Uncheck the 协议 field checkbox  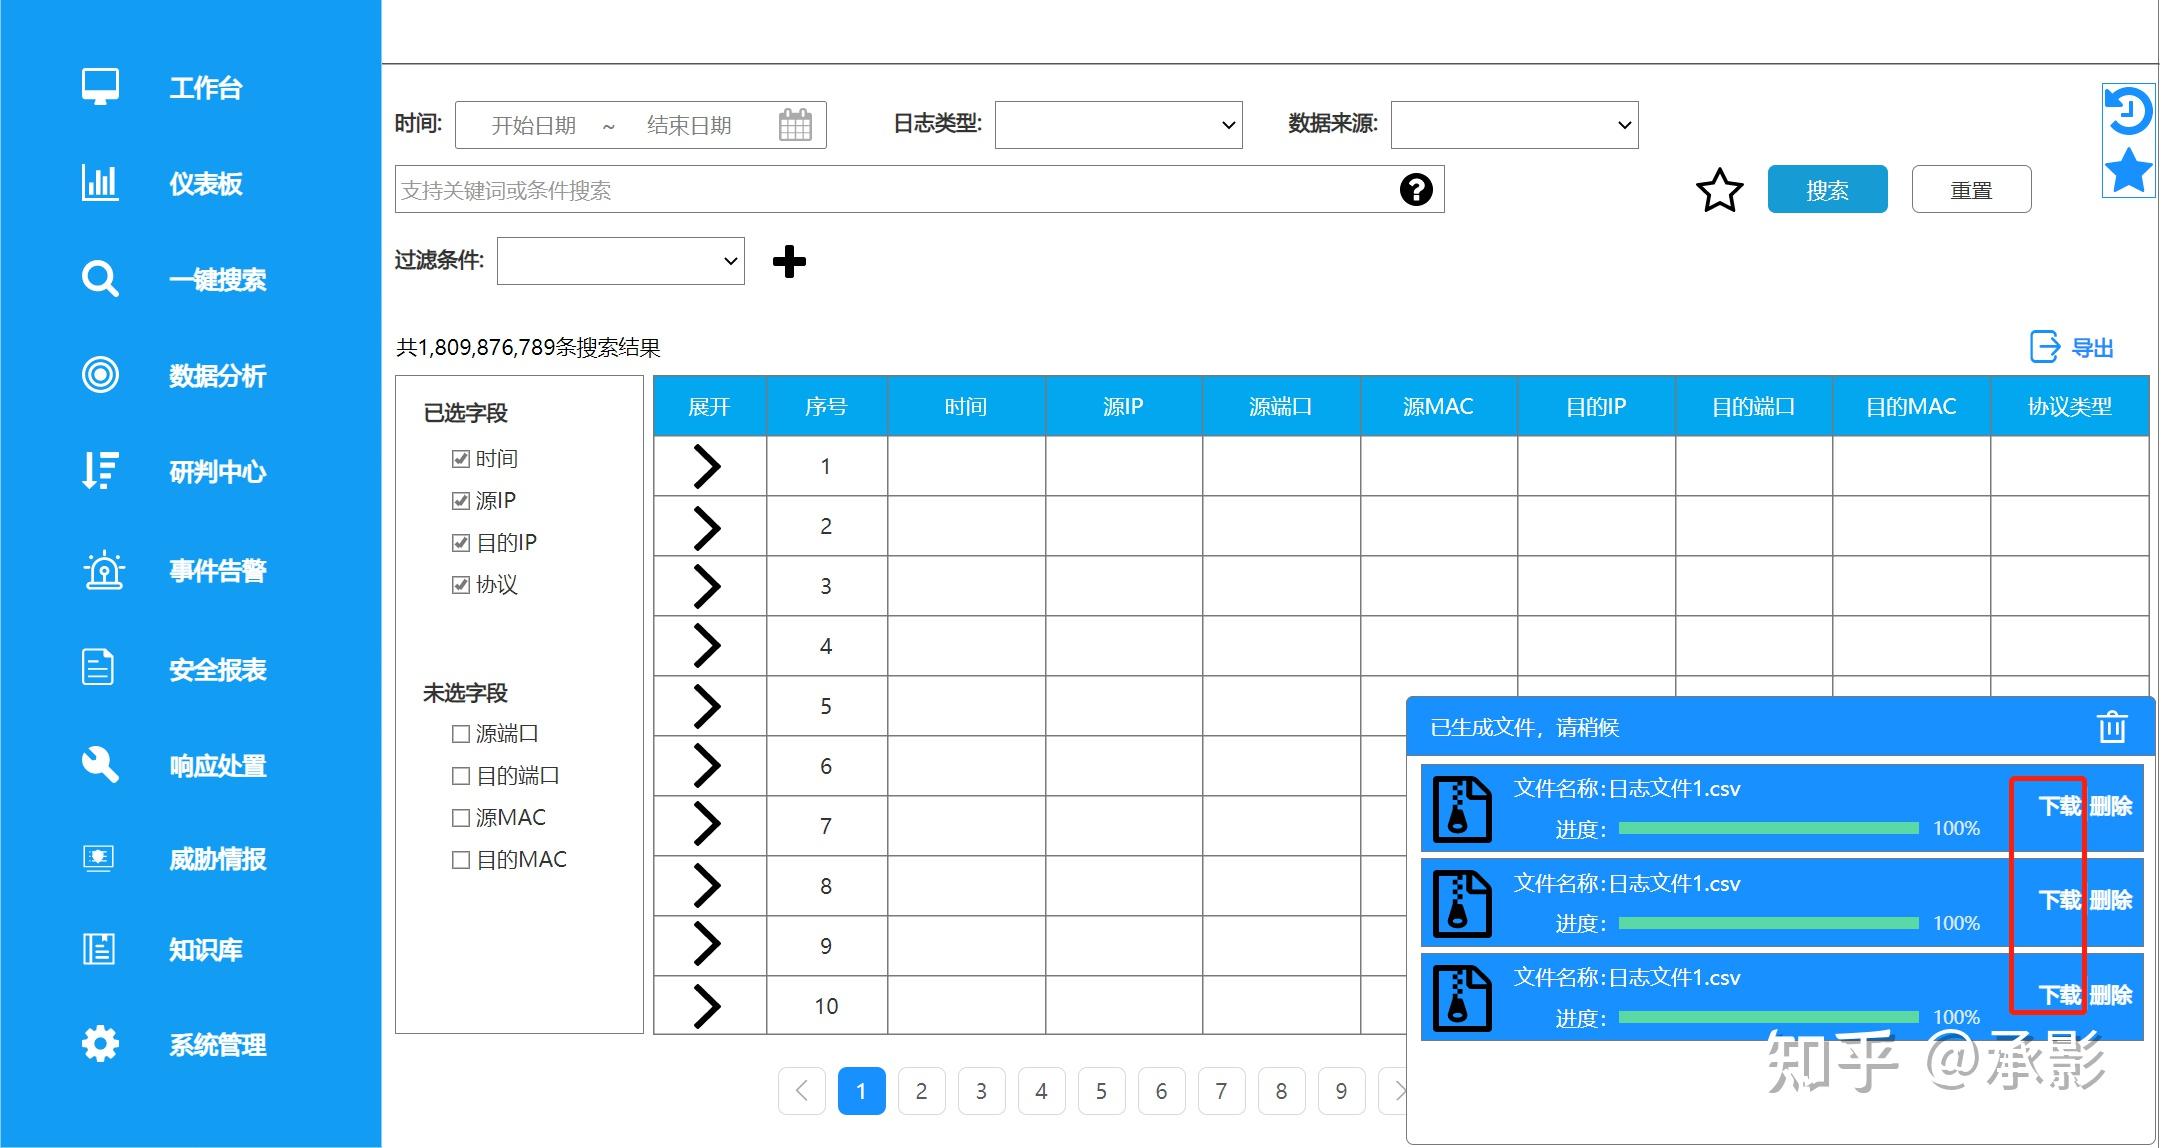click(461, 585)
